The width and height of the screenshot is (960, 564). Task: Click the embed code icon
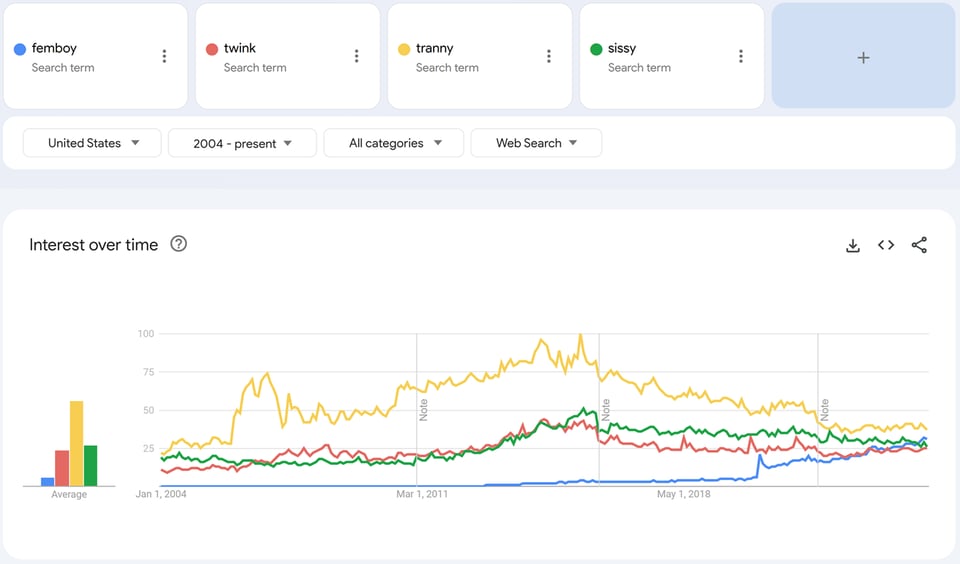(886, 245)
